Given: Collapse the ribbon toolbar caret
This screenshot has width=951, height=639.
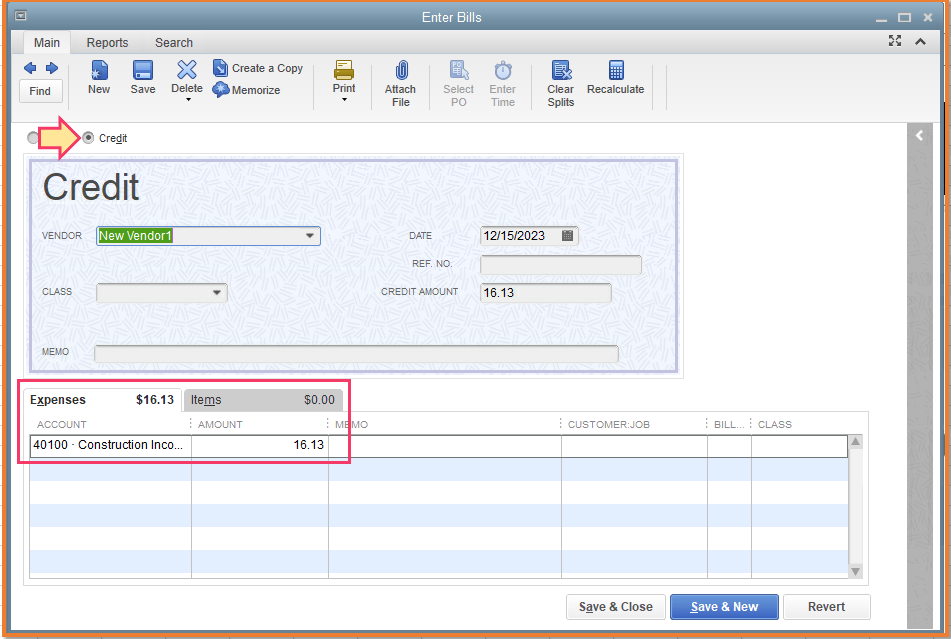Looking at the screenshot, I should tap(921, 41).
